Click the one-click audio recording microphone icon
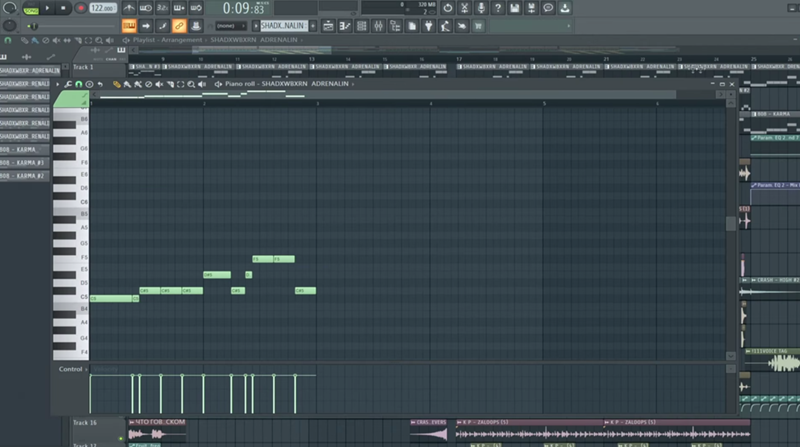The height and width of the screenshot is (447, 800). (481, 8)
